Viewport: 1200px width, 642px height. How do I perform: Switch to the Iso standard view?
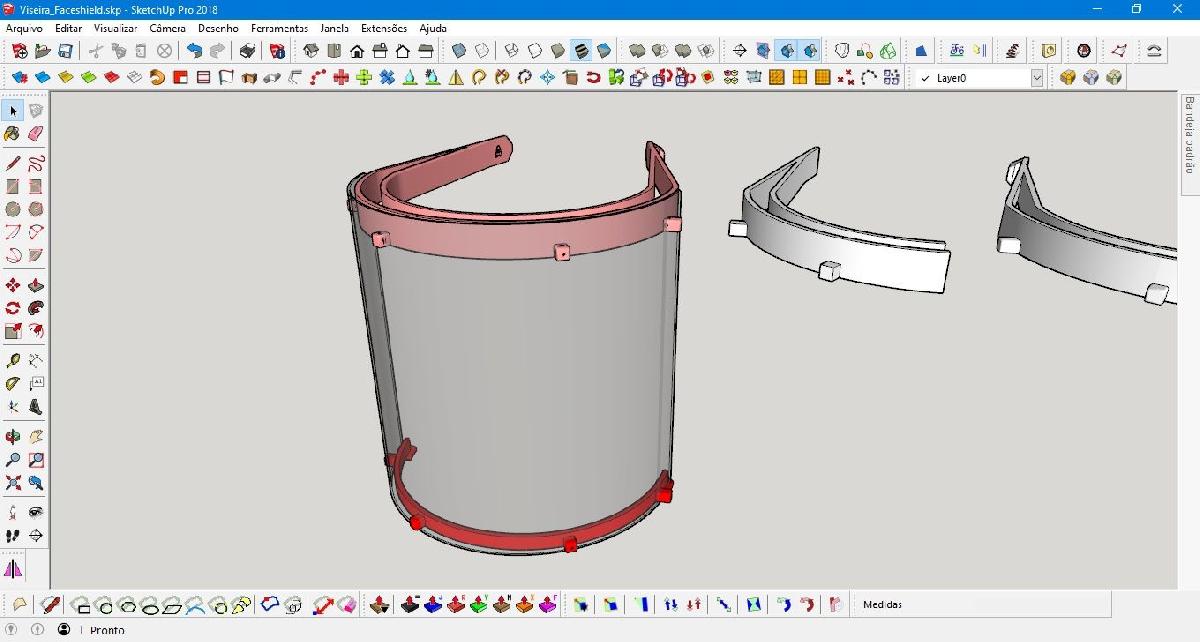coord(311,51)
